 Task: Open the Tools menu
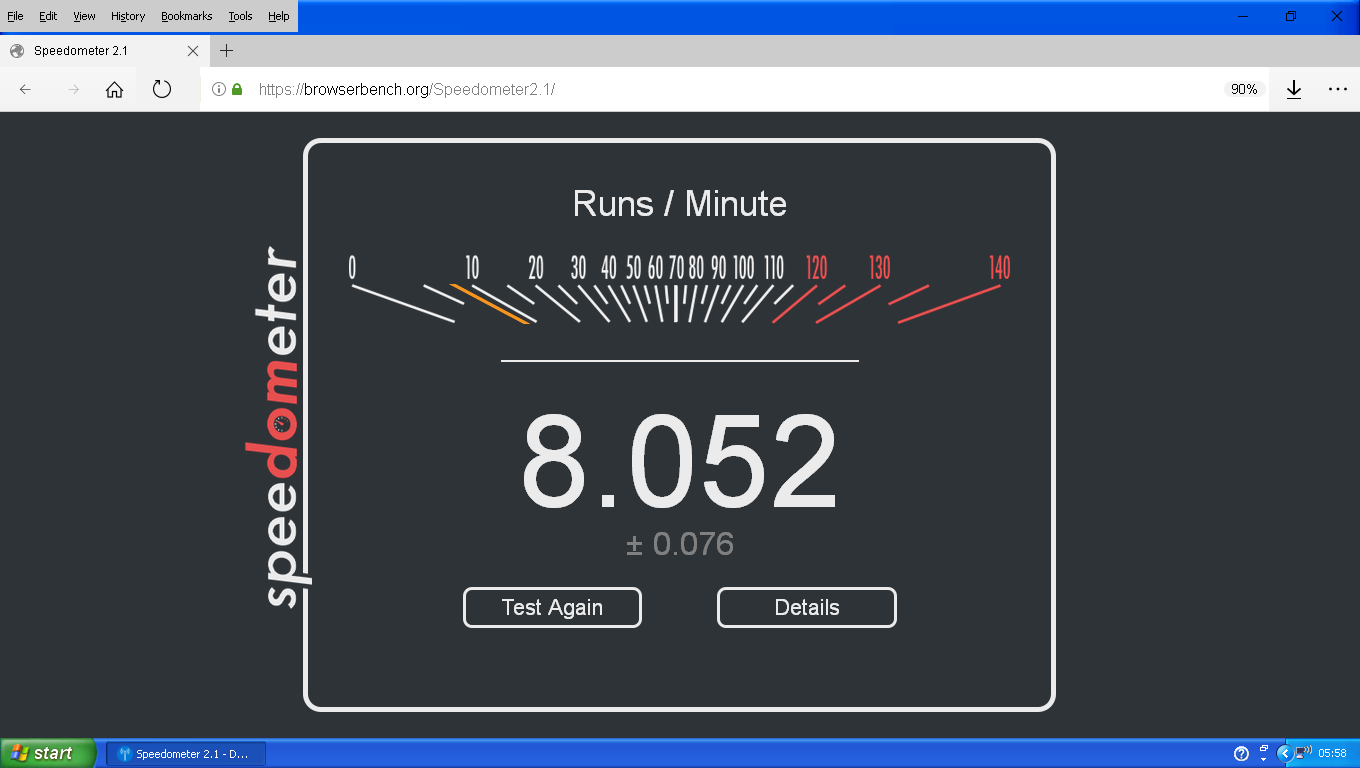(x=240, y=16)
